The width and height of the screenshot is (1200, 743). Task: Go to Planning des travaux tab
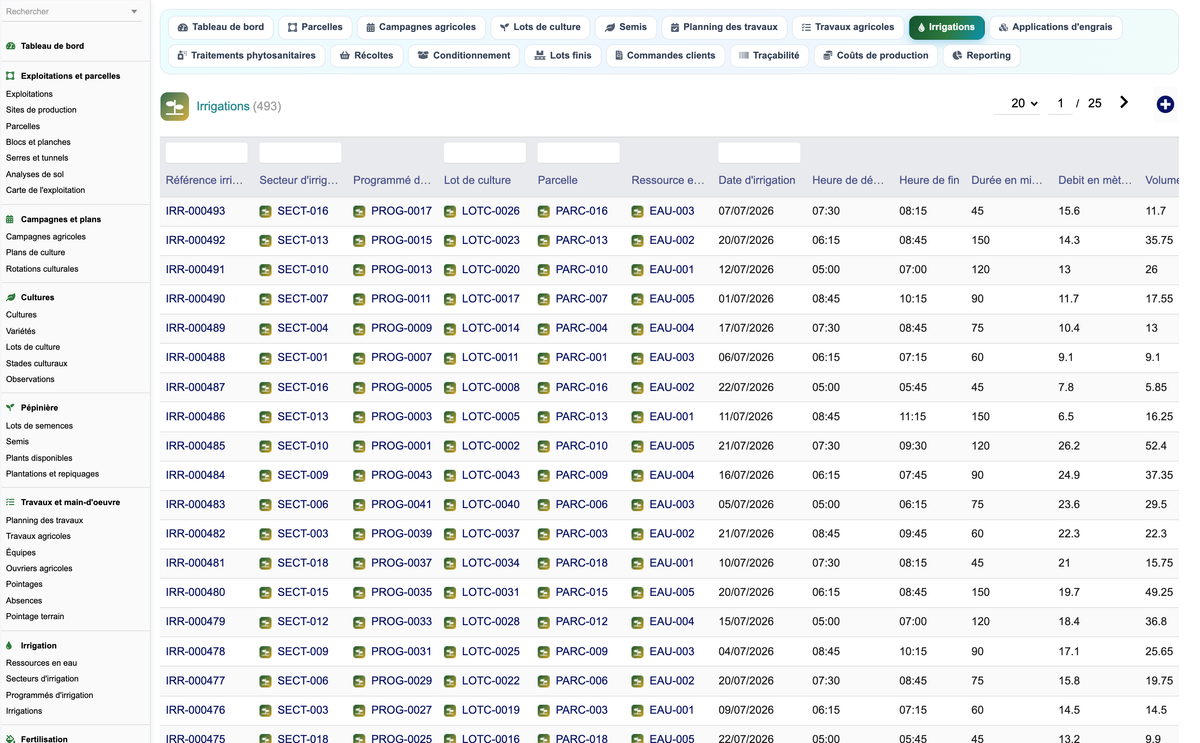[724, 27]
